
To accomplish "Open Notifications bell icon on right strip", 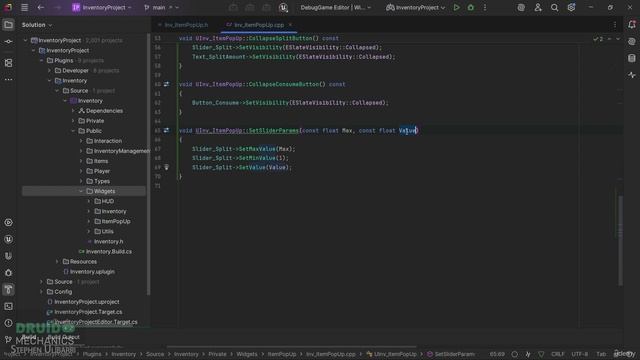I will coord(632,24).
